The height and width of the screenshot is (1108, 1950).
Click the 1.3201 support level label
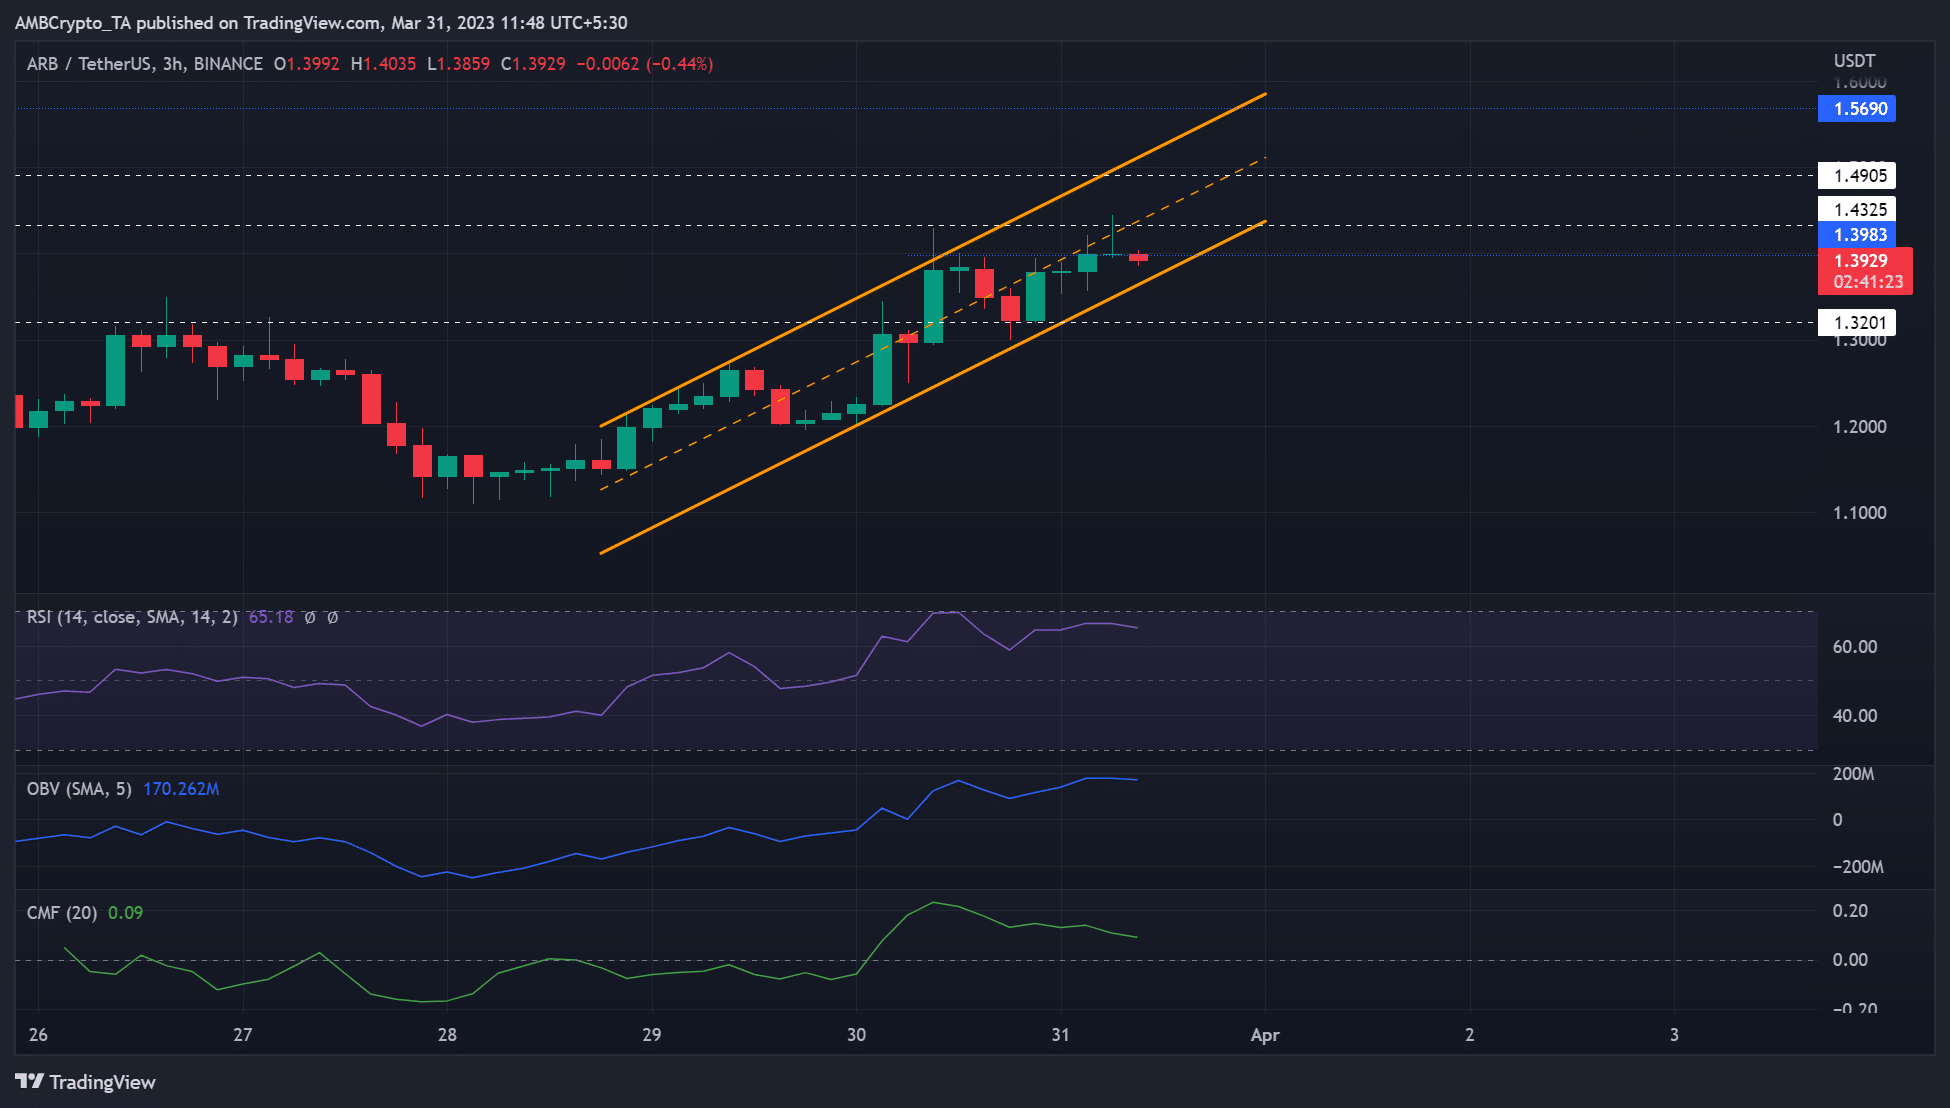(1857, 323)
